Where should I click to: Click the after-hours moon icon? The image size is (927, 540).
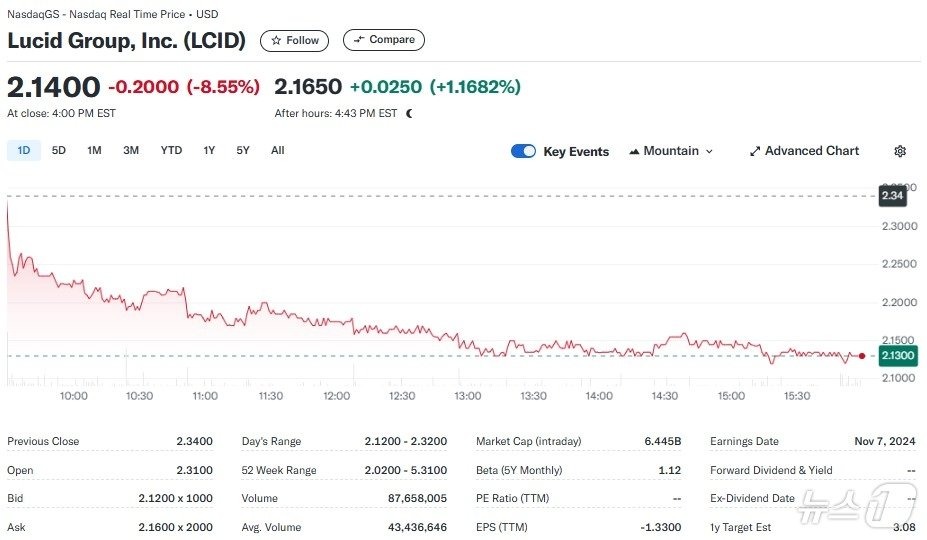click(409, 113)
